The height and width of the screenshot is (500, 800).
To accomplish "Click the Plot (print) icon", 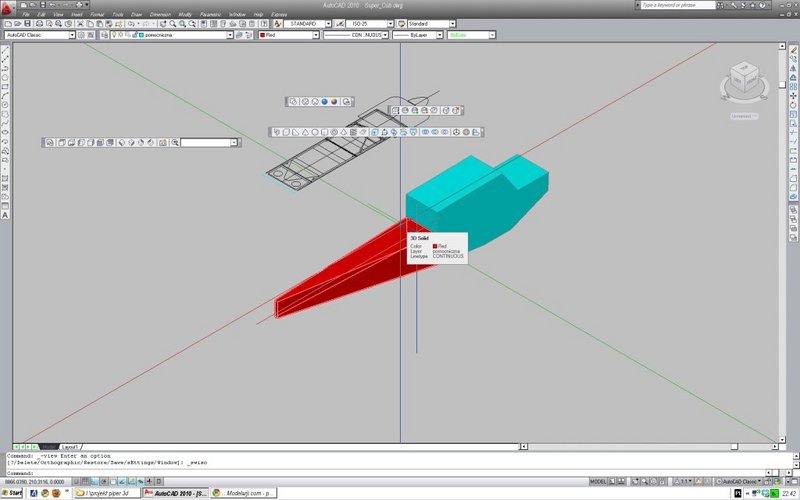I will pyautogui.click(x=39, y=23).
